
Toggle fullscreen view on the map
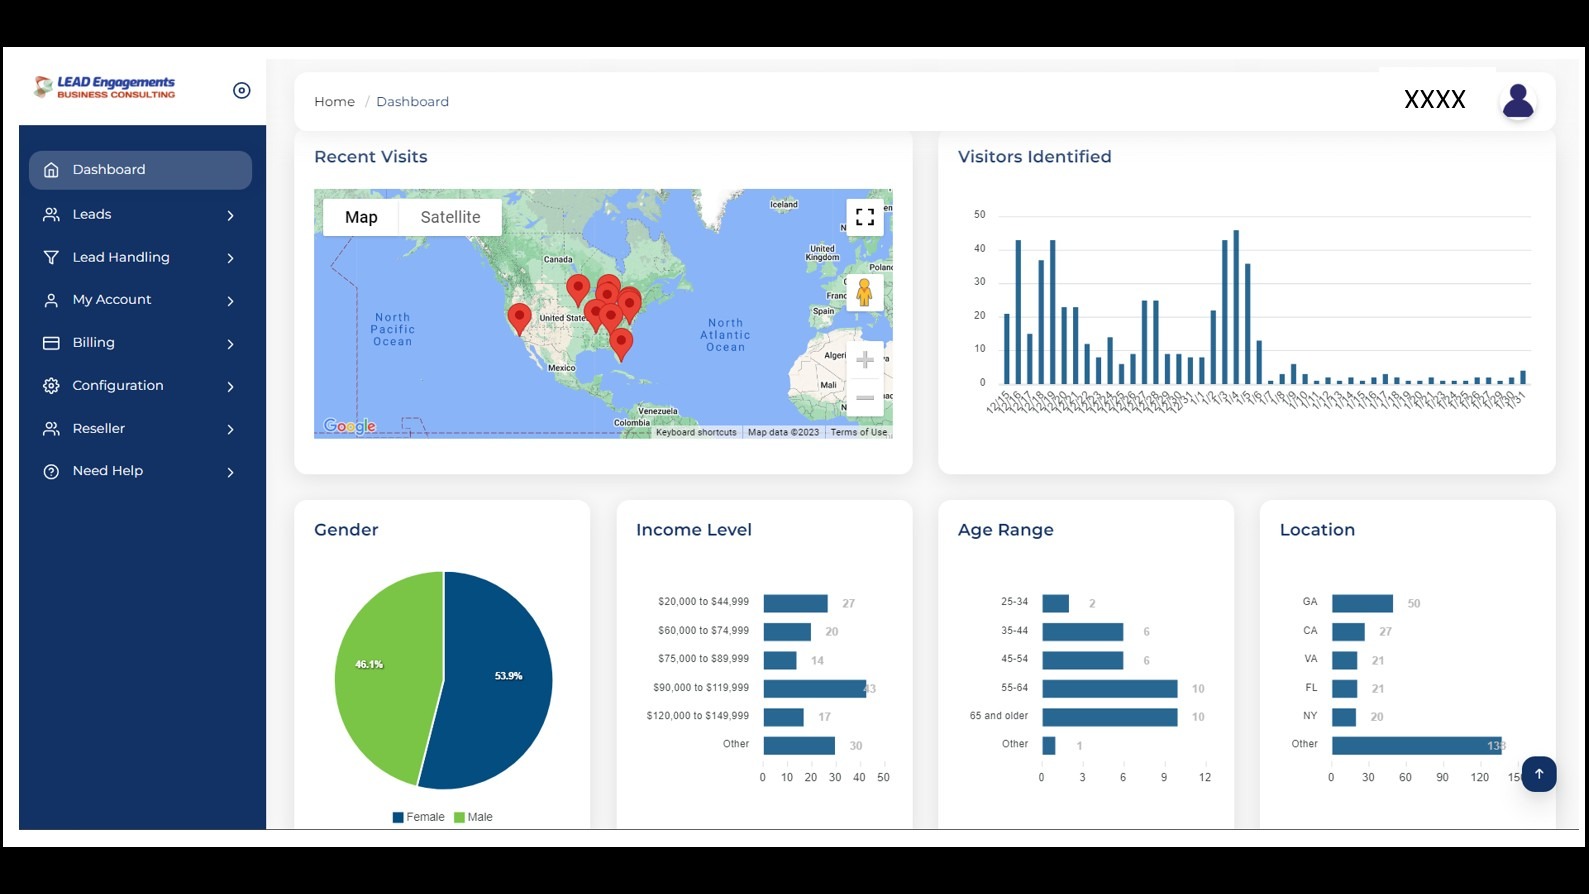(x=865, y=217)
